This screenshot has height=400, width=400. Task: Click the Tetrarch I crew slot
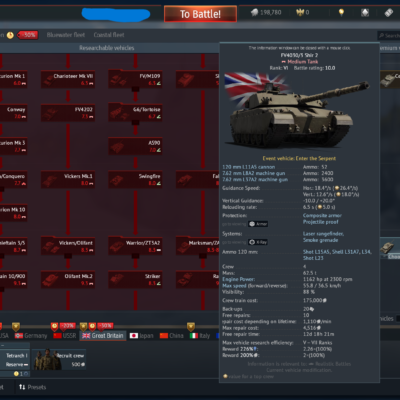pos(15,360)
